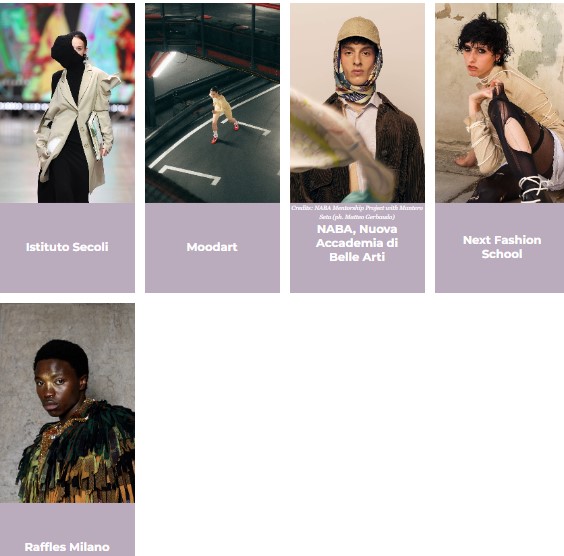
Task: Click the curly black hair of Next Fashion model
Action: coord(485,37)
